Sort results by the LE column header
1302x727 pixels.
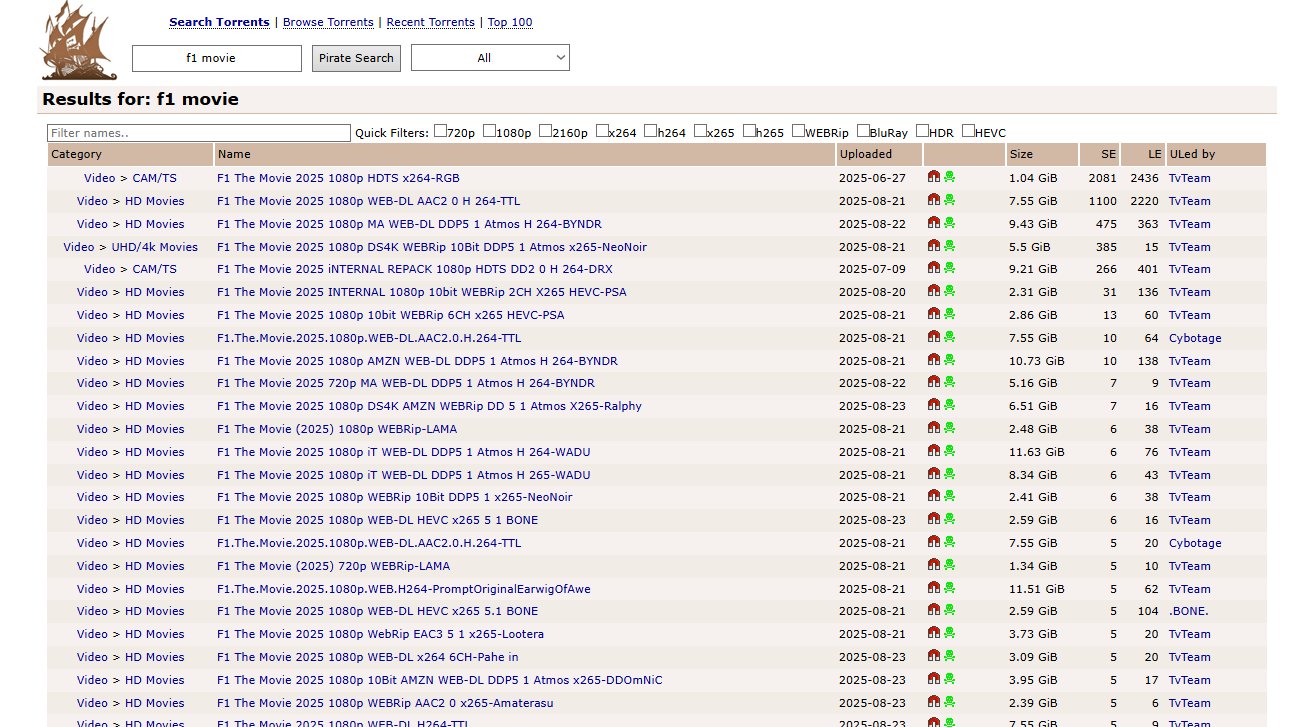tap(1155, 154)
